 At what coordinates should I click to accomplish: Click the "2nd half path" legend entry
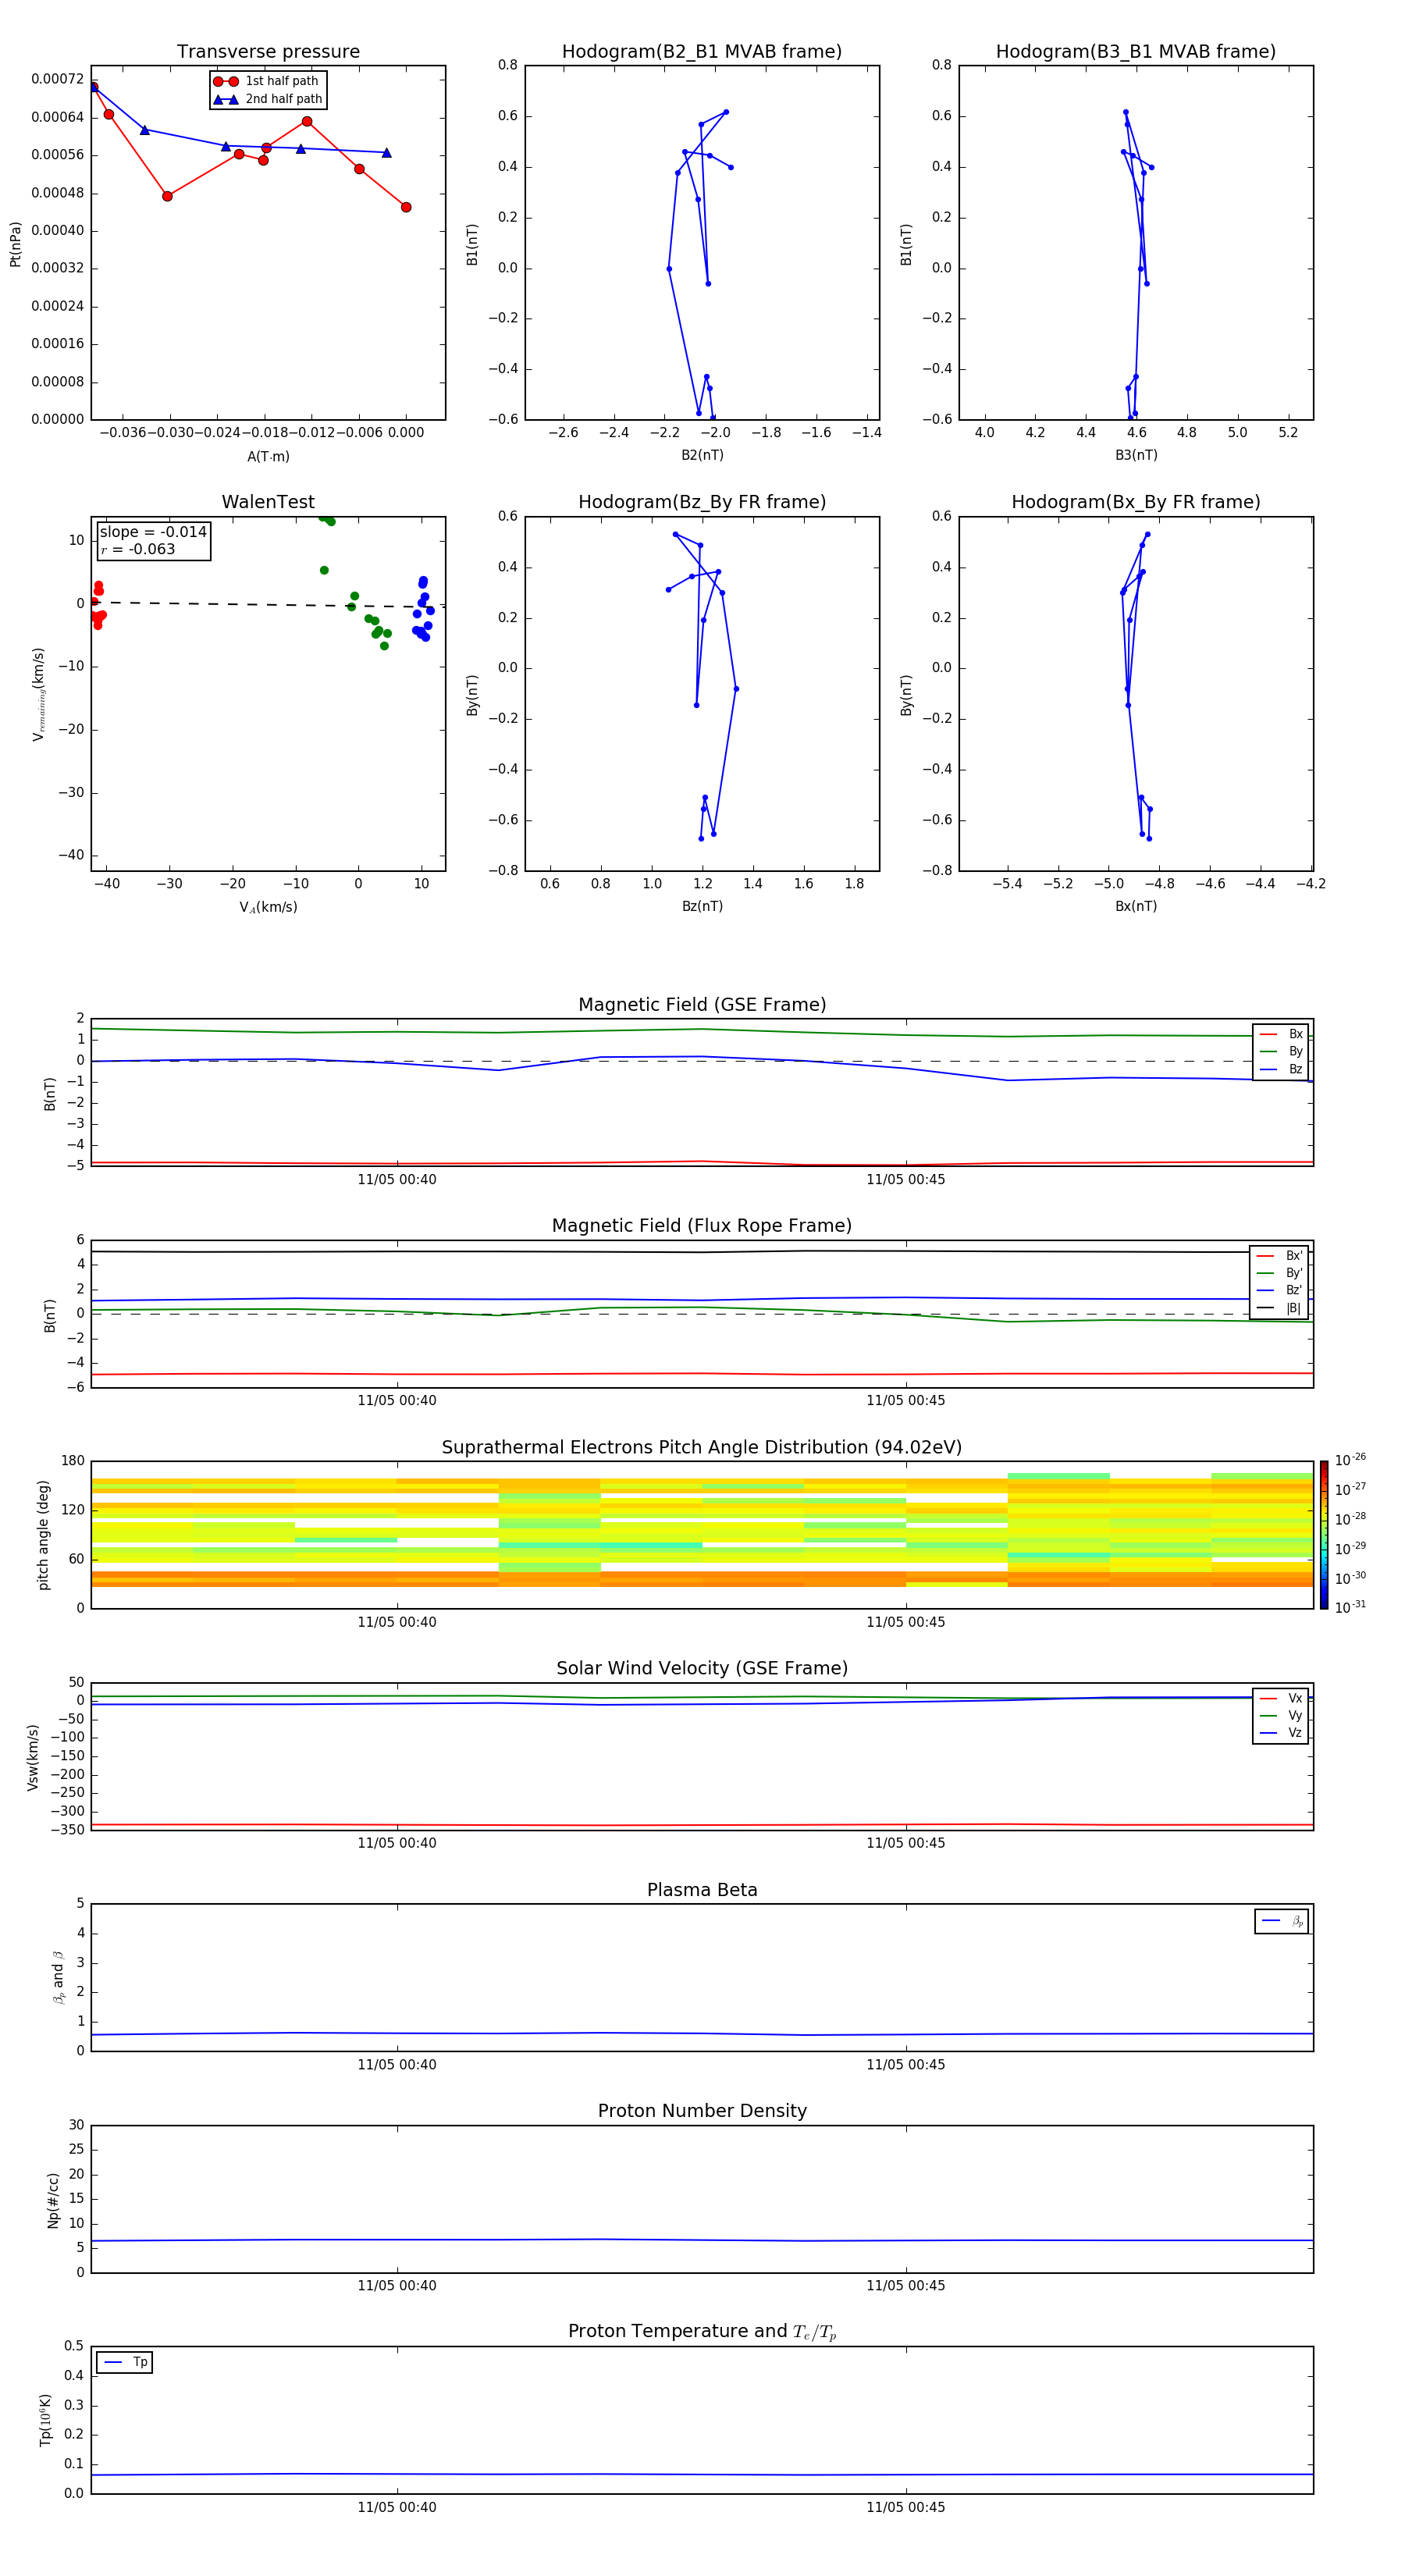tap(267, 99)
